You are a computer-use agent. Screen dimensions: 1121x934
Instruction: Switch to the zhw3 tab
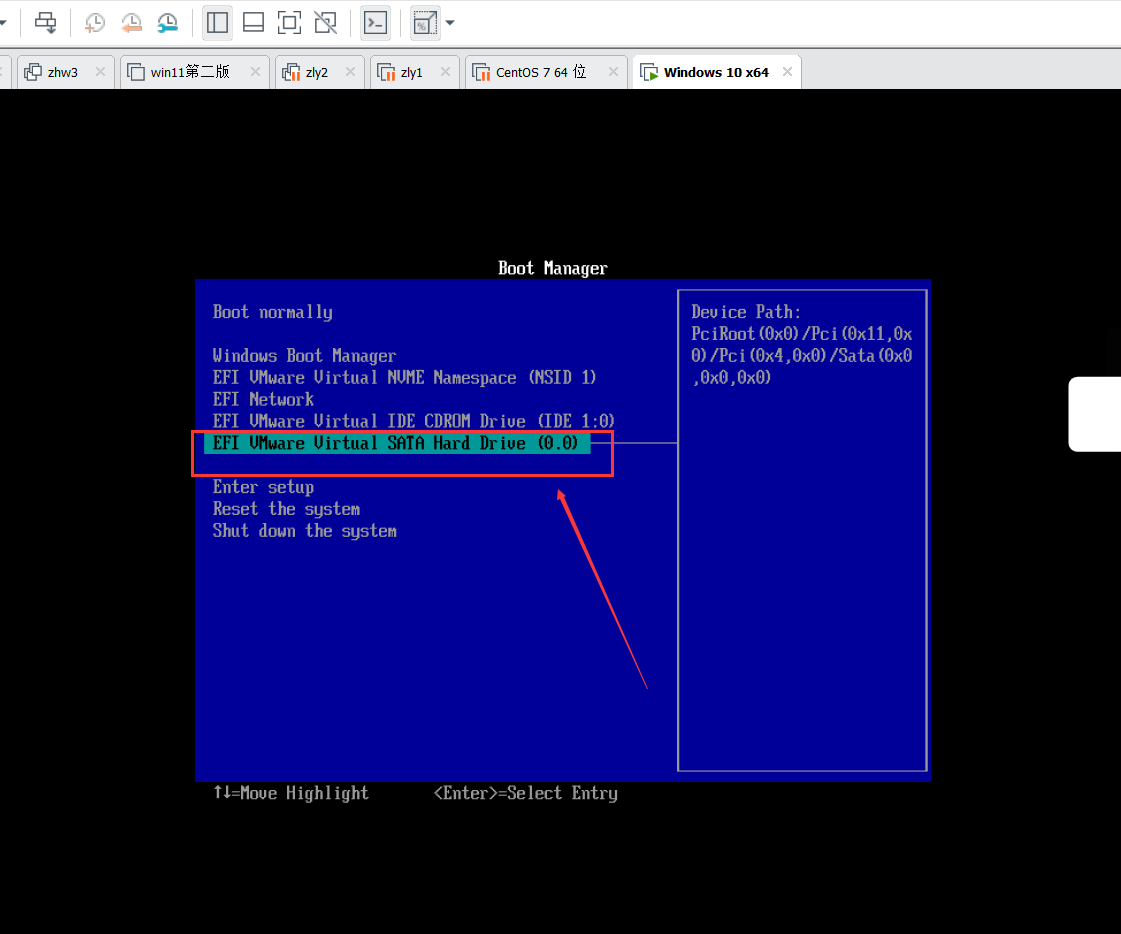tap(64, 72)
